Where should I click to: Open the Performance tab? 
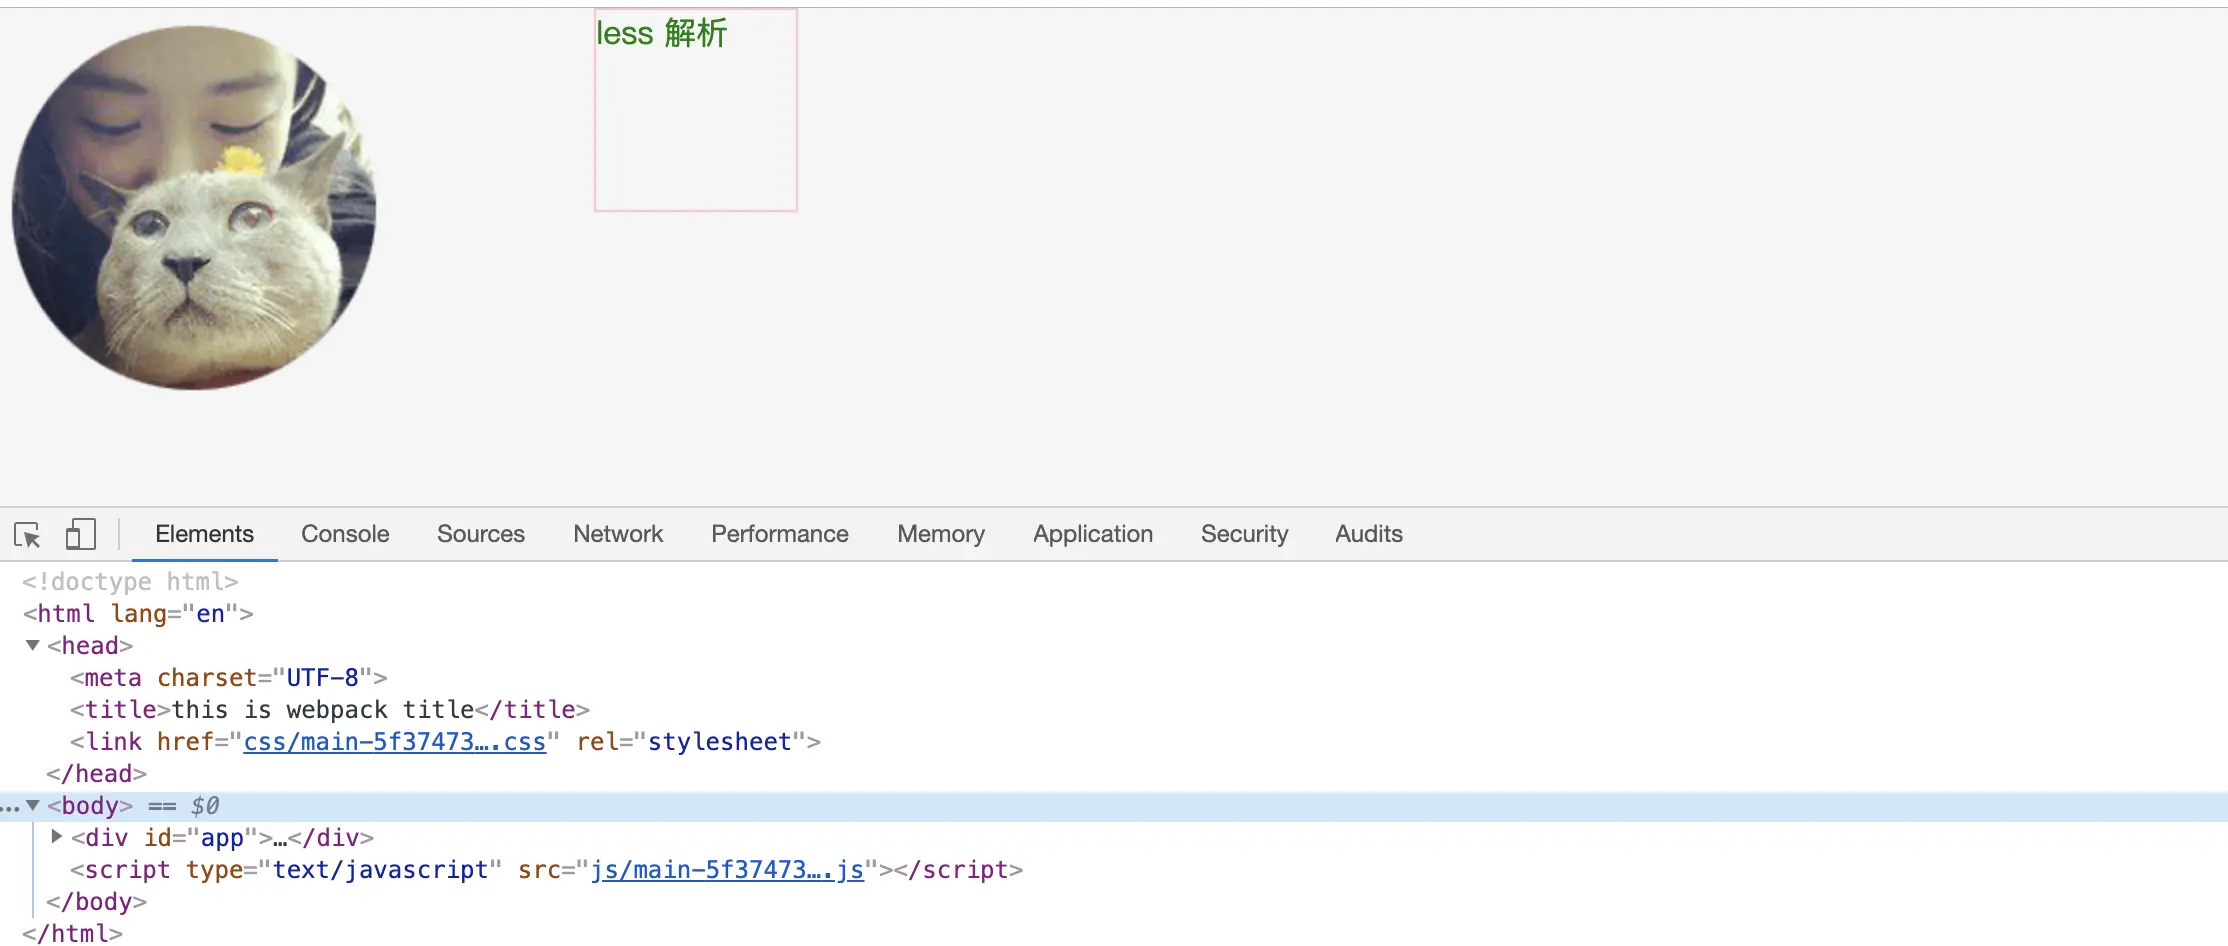(780, 534)
